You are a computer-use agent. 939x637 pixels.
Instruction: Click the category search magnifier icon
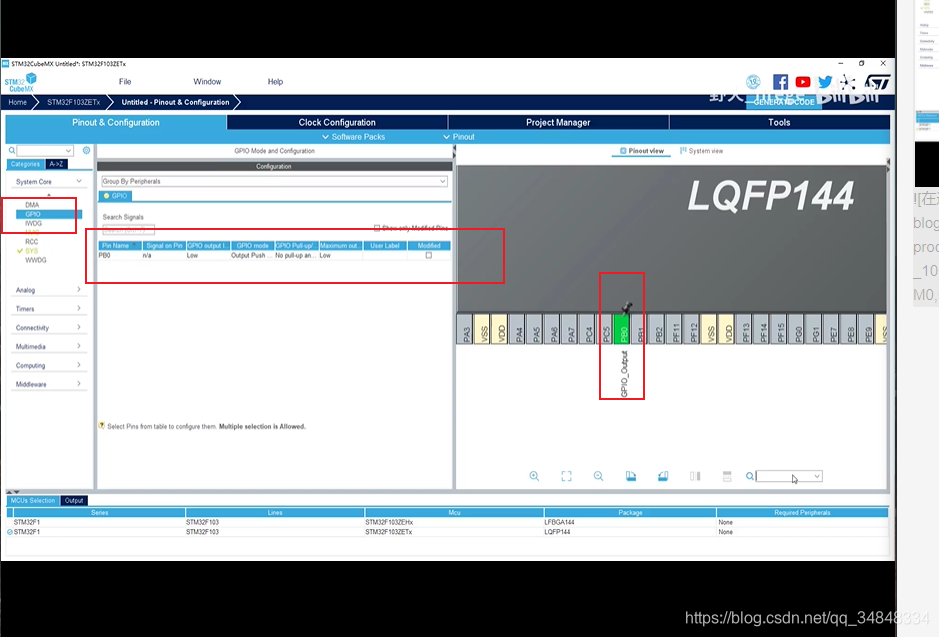click(12, 150)
